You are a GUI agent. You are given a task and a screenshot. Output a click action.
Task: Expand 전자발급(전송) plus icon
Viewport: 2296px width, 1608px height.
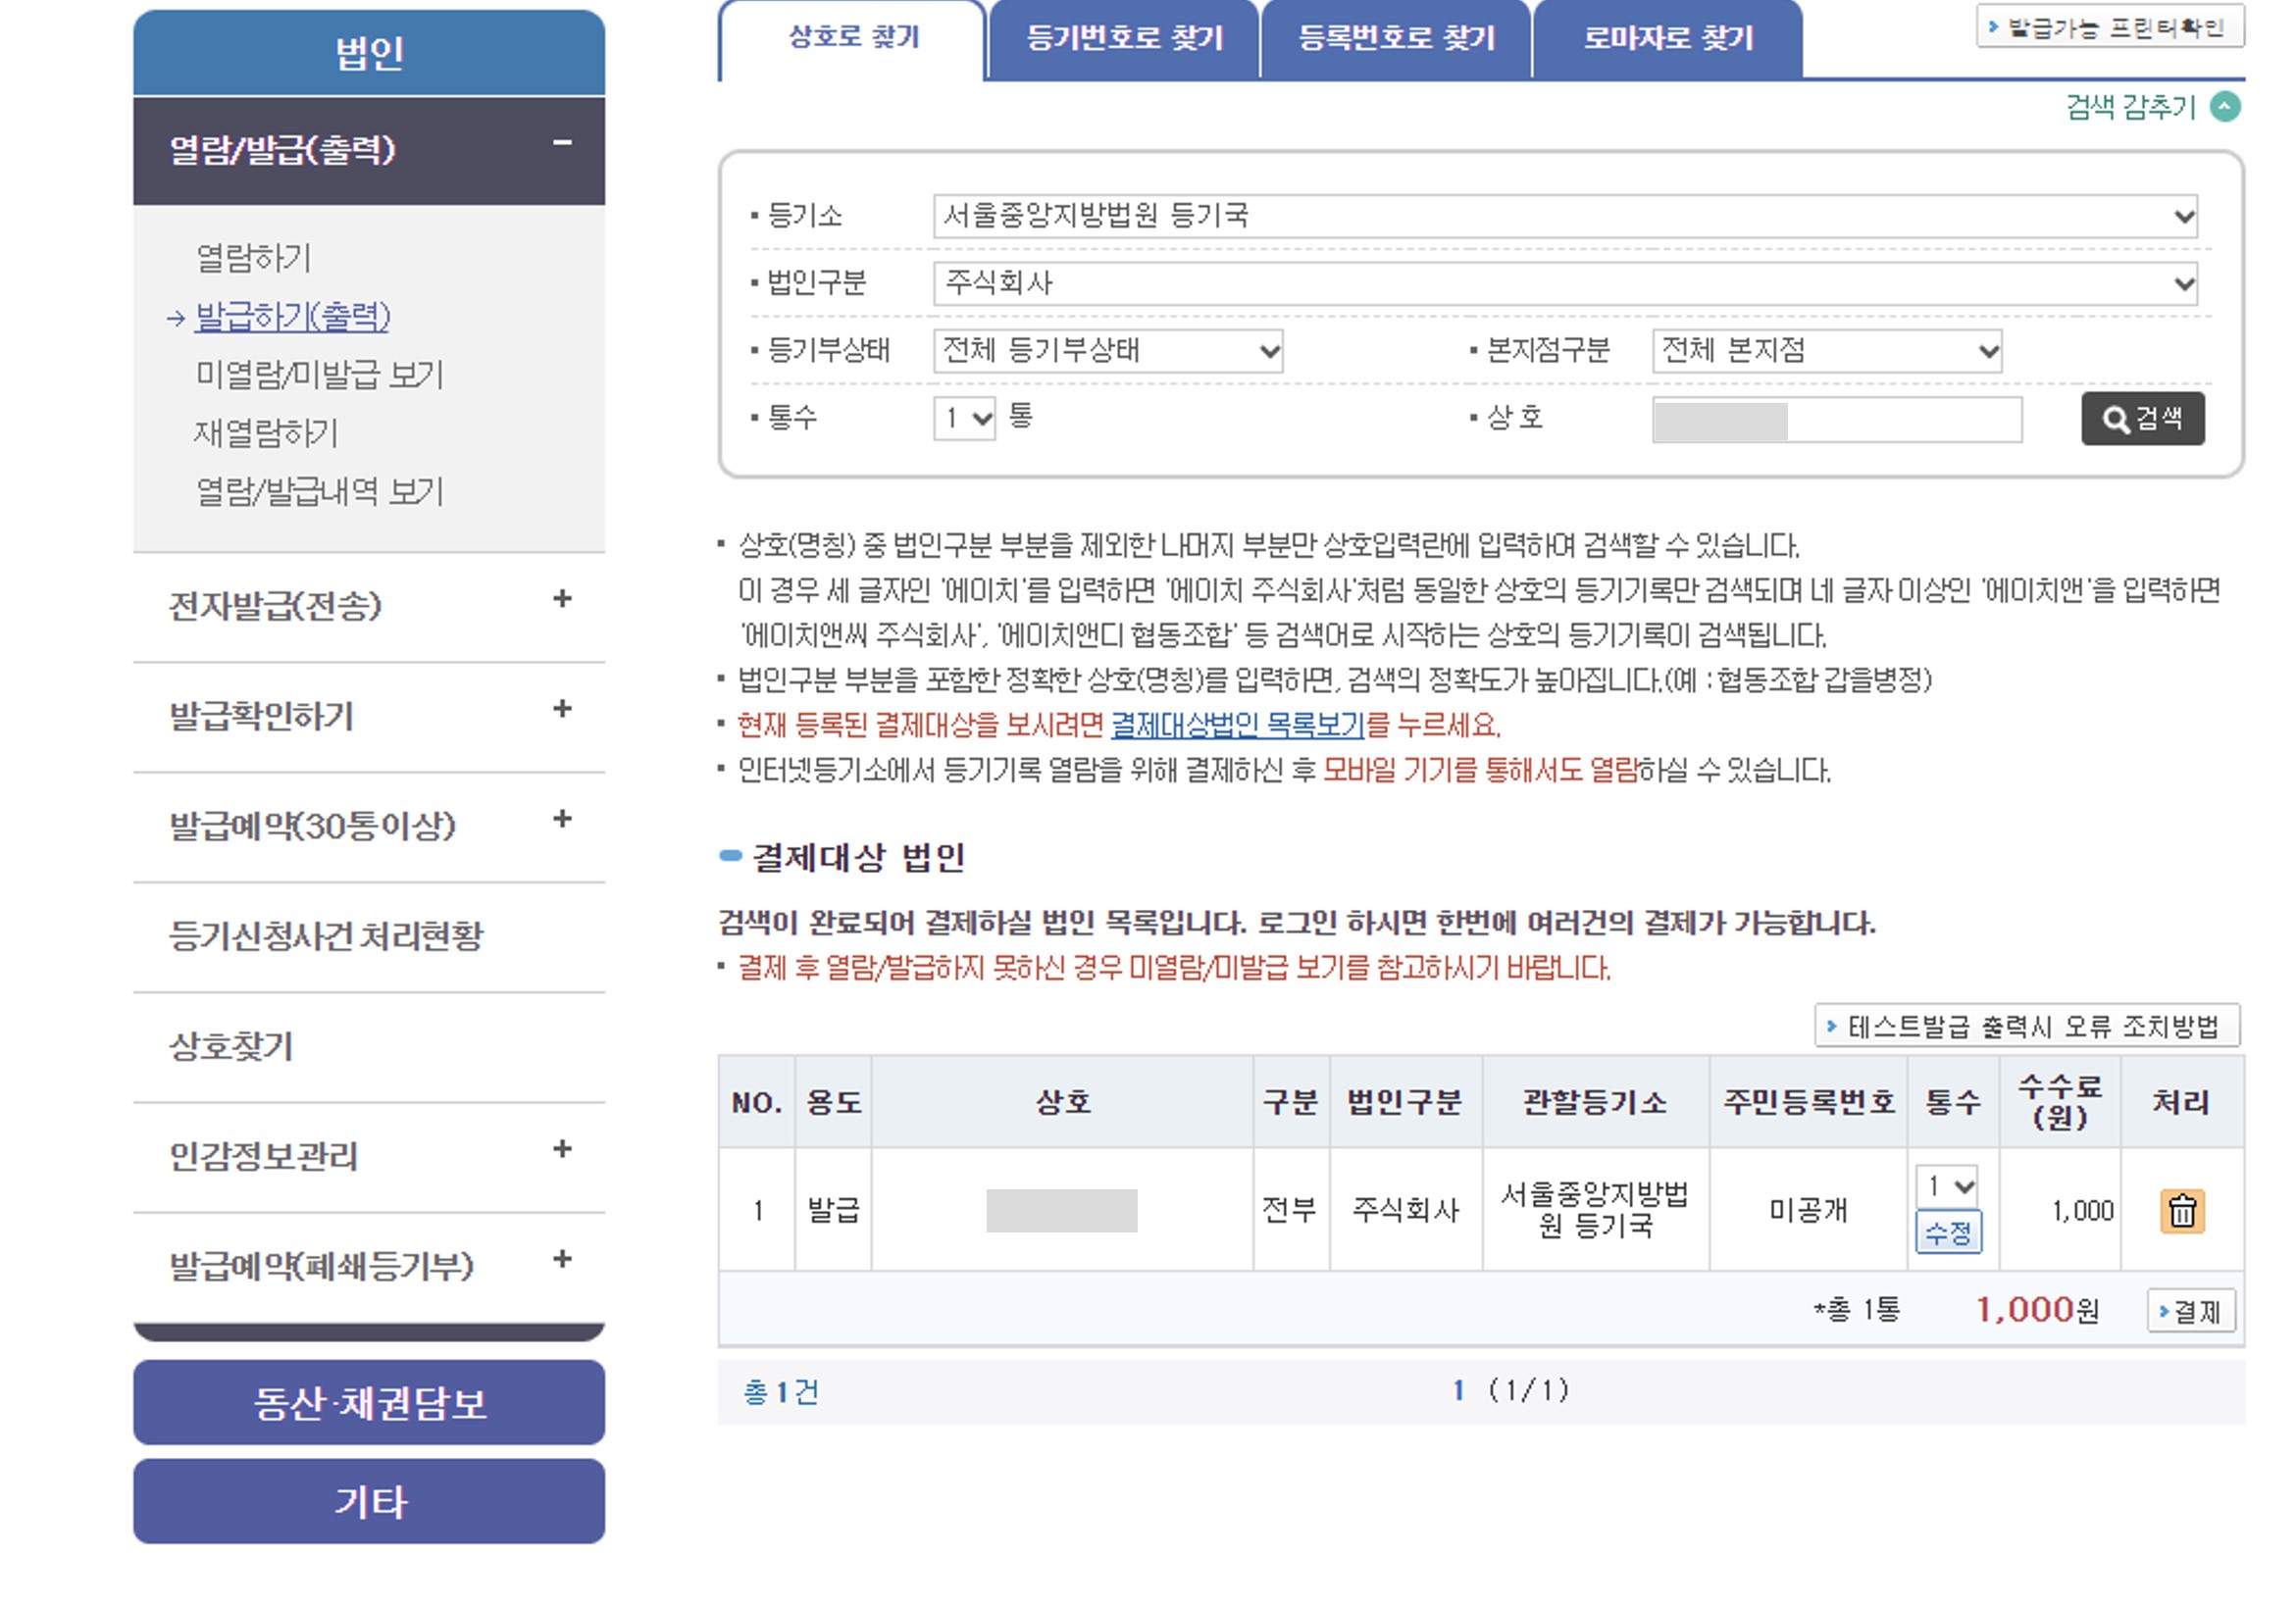(x=562, y=599)
